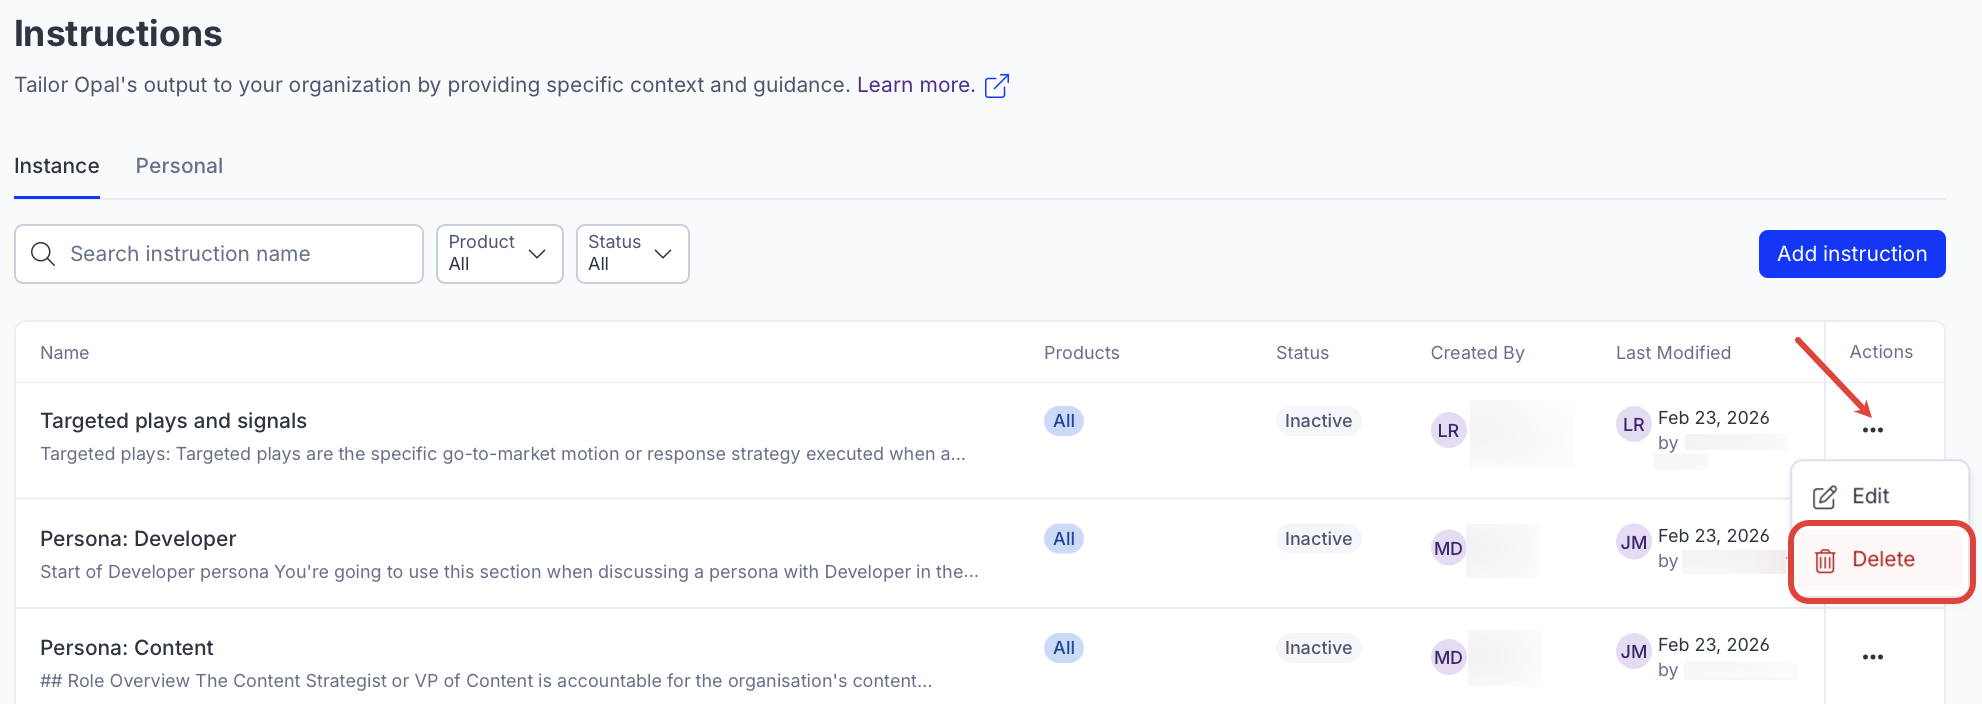
Task: Expand the Product filter dropdown
Action: click(499, 254)
